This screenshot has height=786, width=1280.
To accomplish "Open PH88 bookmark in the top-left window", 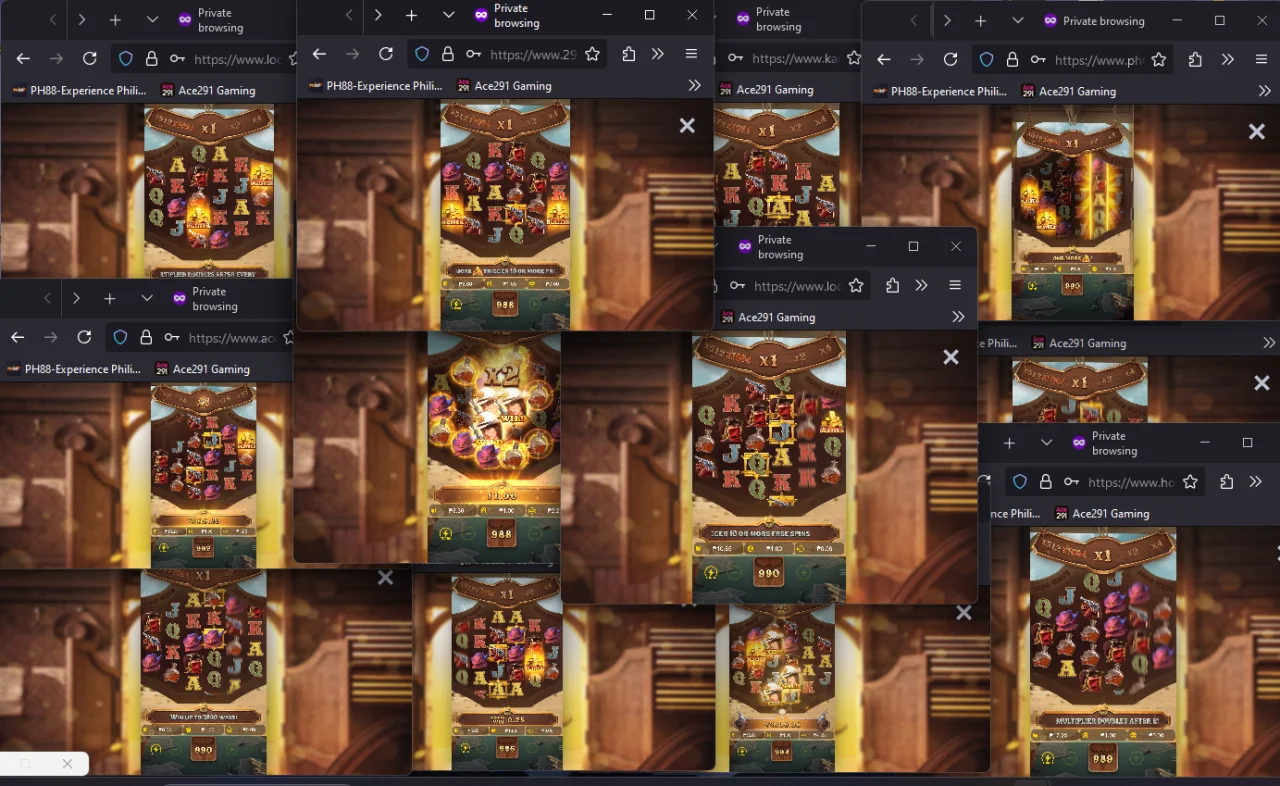I will (x=78, y=90).
